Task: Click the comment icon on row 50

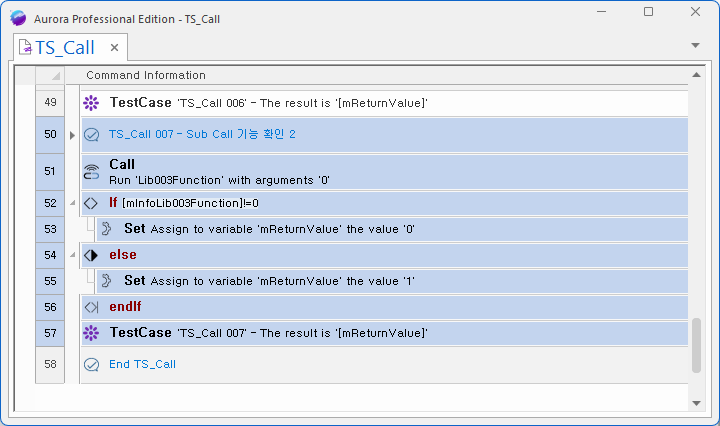Action: (91, 135)
